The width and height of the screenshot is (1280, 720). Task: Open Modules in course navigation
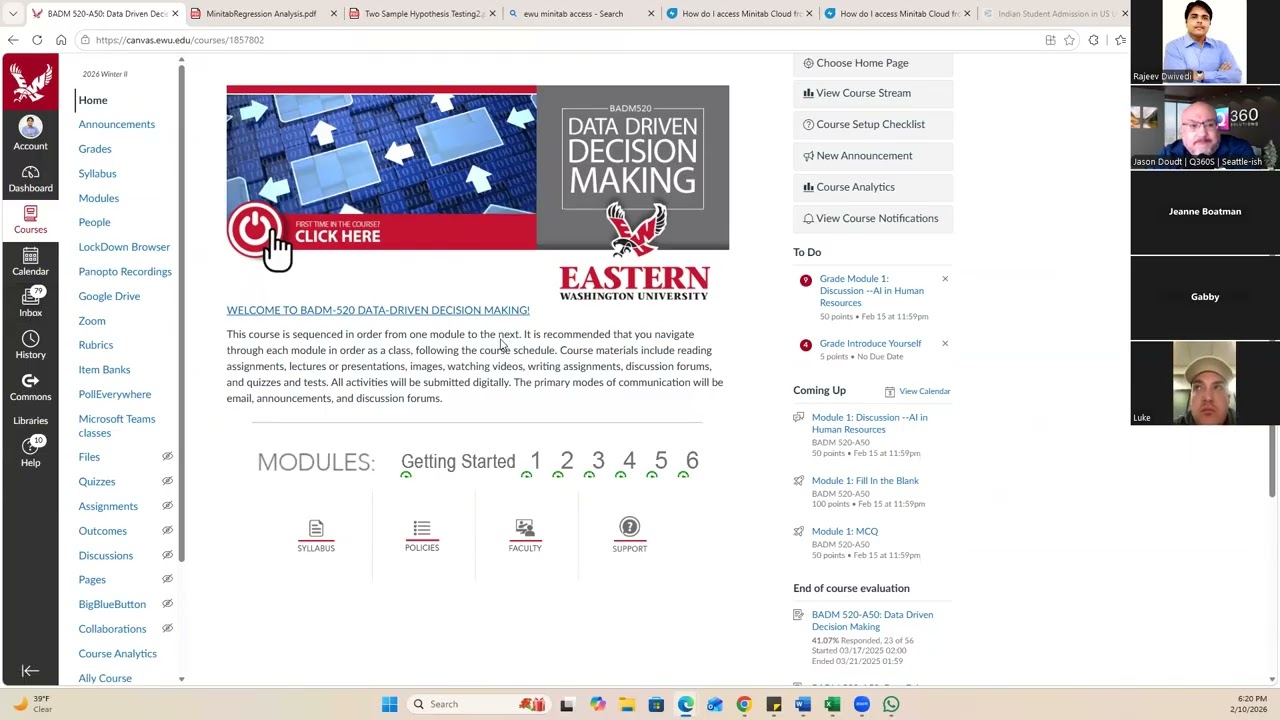(99, 198)
